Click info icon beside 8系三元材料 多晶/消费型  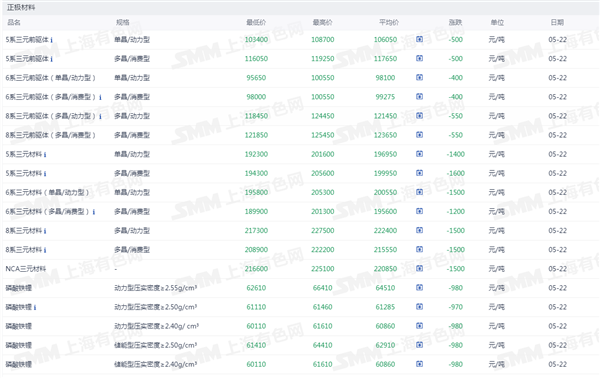(x=45, y=250)
